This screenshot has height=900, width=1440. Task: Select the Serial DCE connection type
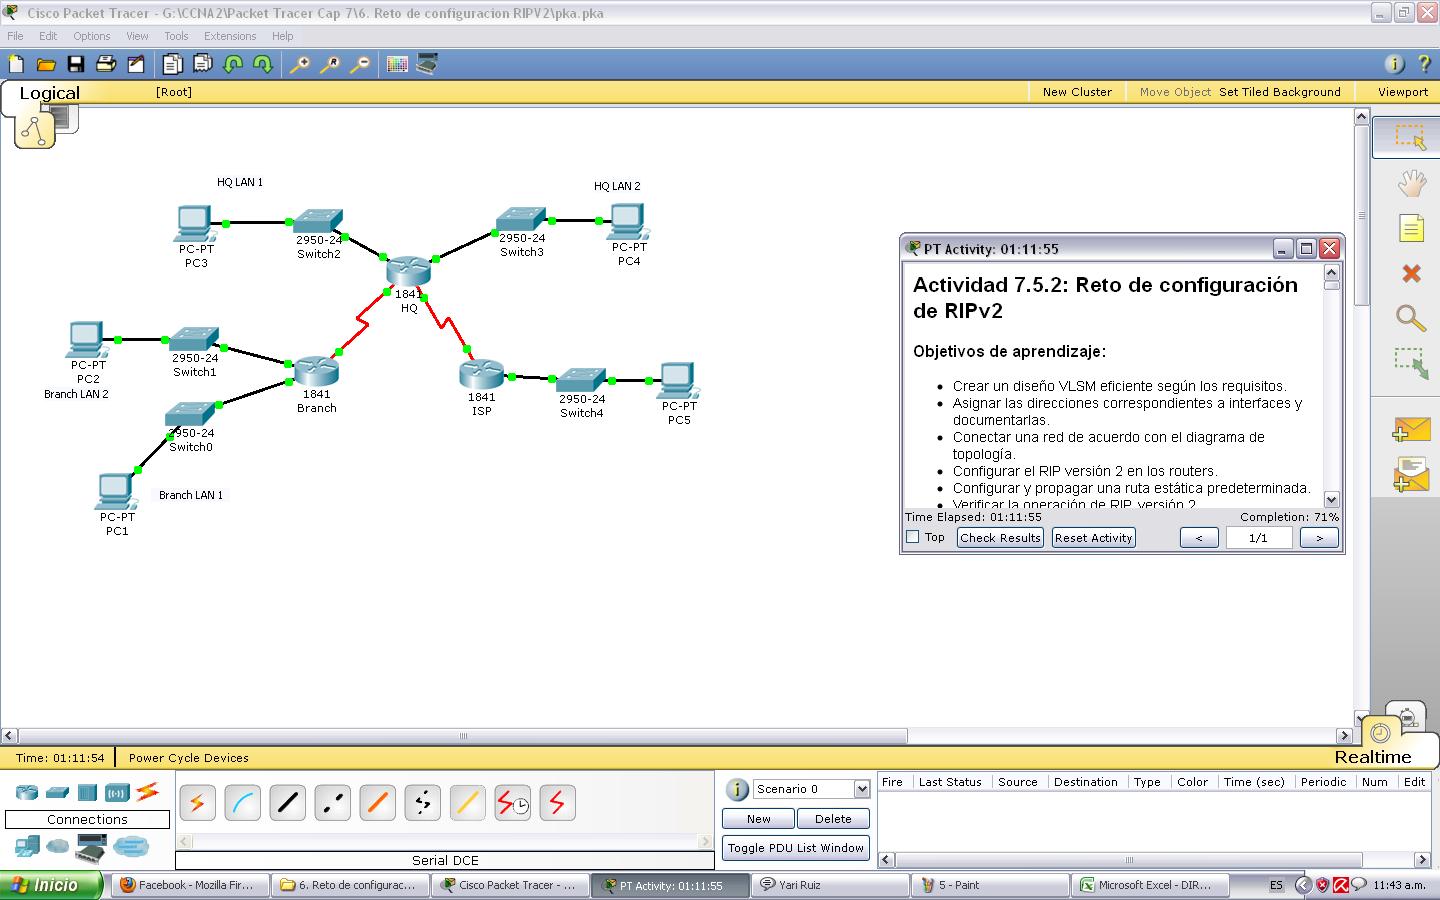(x=512, y=802)
